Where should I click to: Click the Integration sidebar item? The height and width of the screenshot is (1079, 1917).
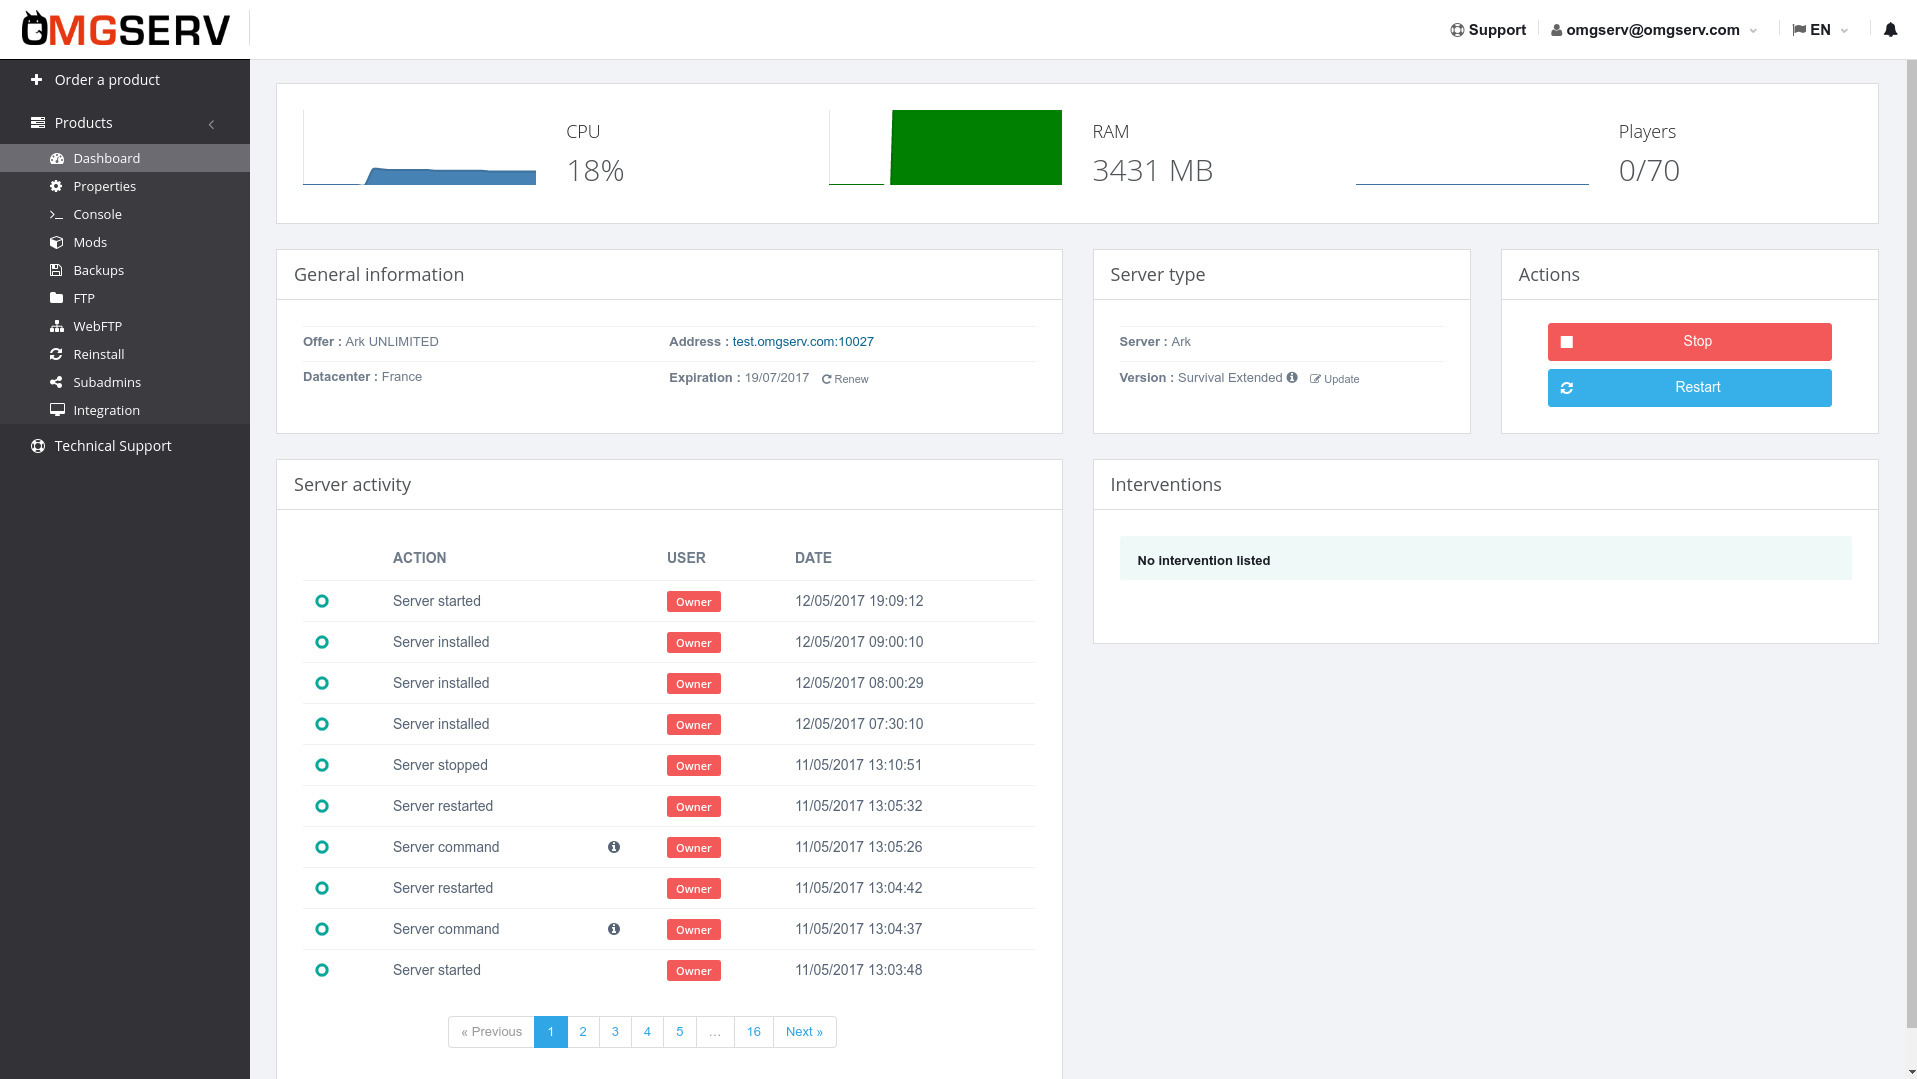pyautogui.click(x=125, y=410)
